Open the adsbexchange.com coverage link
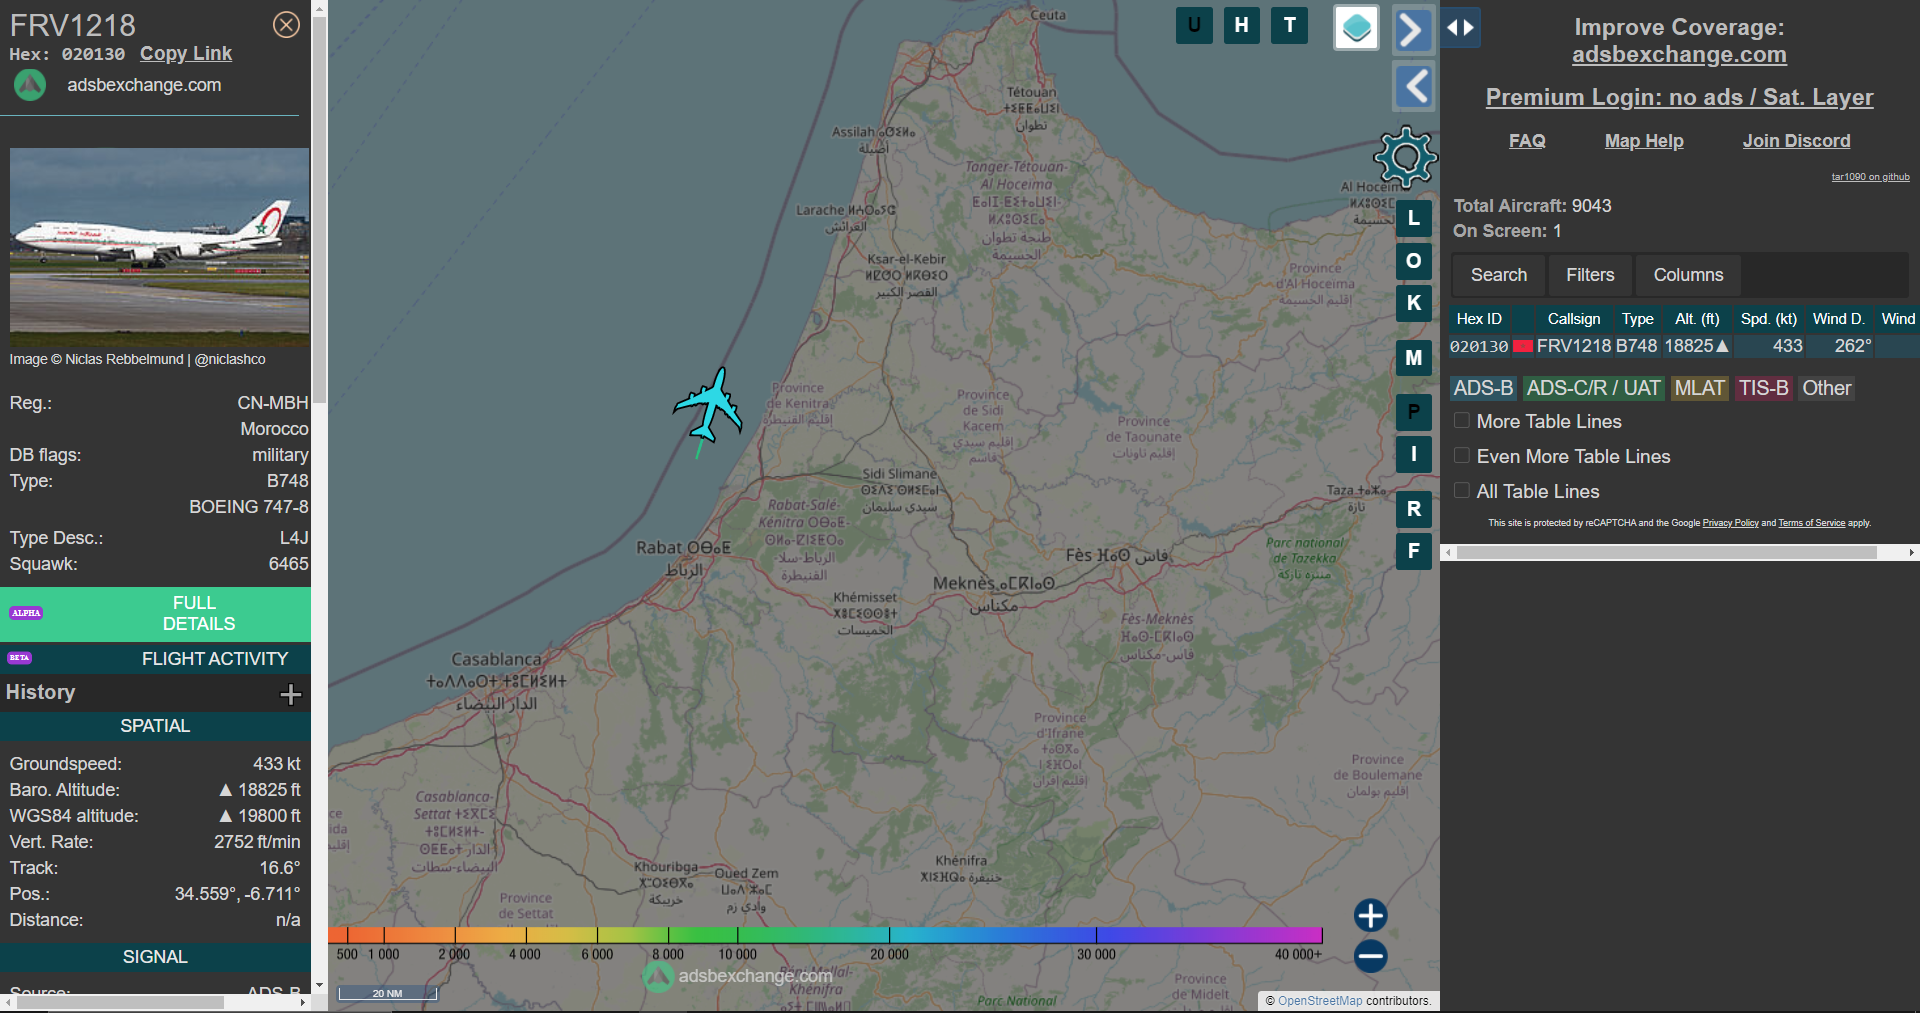1920x1013 pixels. point(1679,55)
